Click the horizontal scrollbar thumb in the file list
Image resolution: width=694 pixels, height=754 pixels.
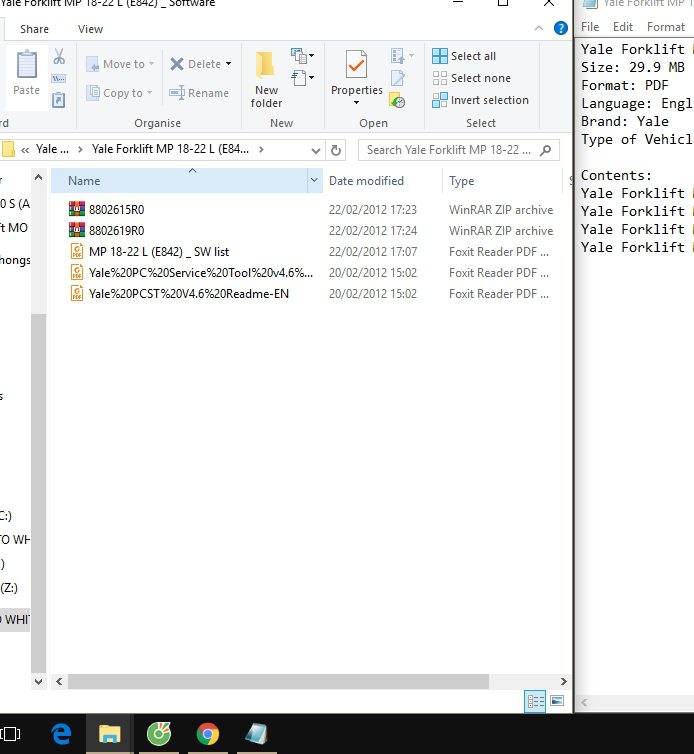(x=278, y=681)
